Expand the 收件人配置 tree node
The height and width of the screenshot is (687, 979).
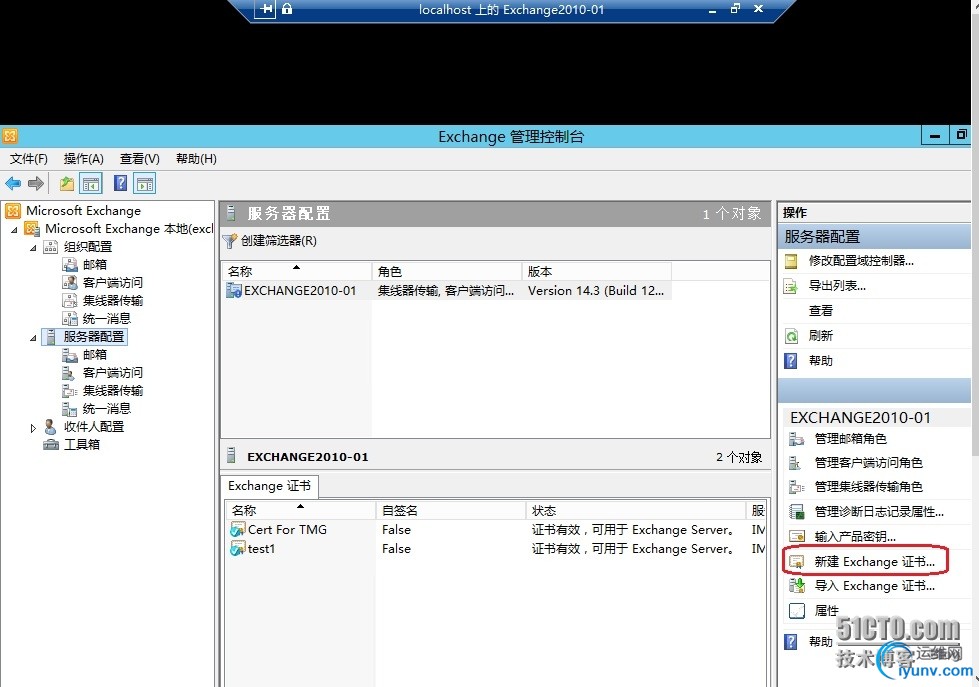(33, 428)
